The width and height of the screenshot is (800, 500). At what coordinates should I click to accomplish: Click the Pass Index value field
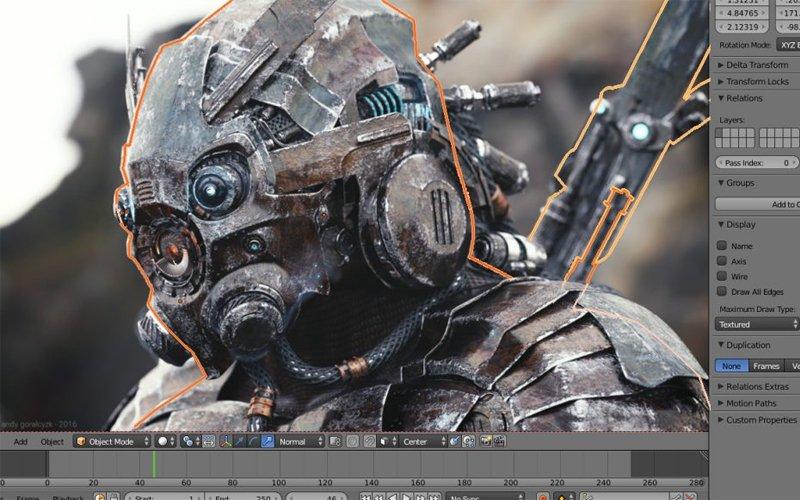click(757, 162)
